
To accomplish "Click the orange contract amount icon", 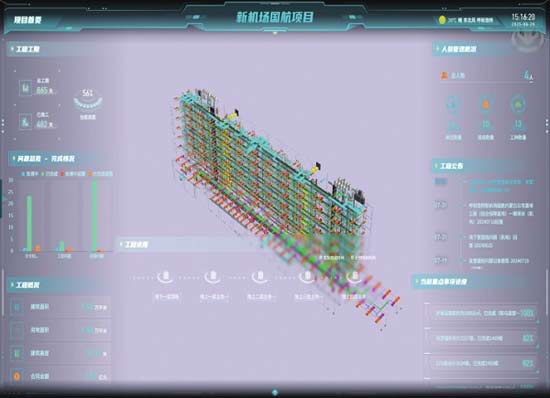I will (16, 377).
